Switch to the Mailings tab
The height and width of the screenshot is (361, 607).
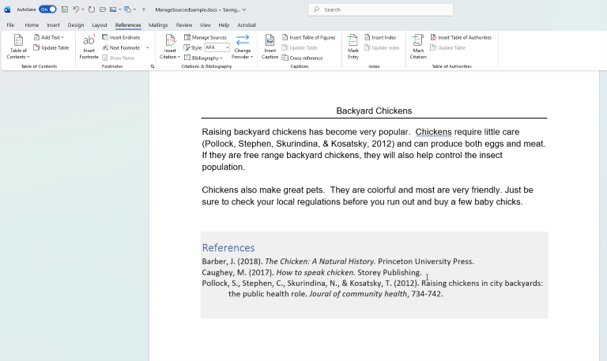[x=158, y=25]
